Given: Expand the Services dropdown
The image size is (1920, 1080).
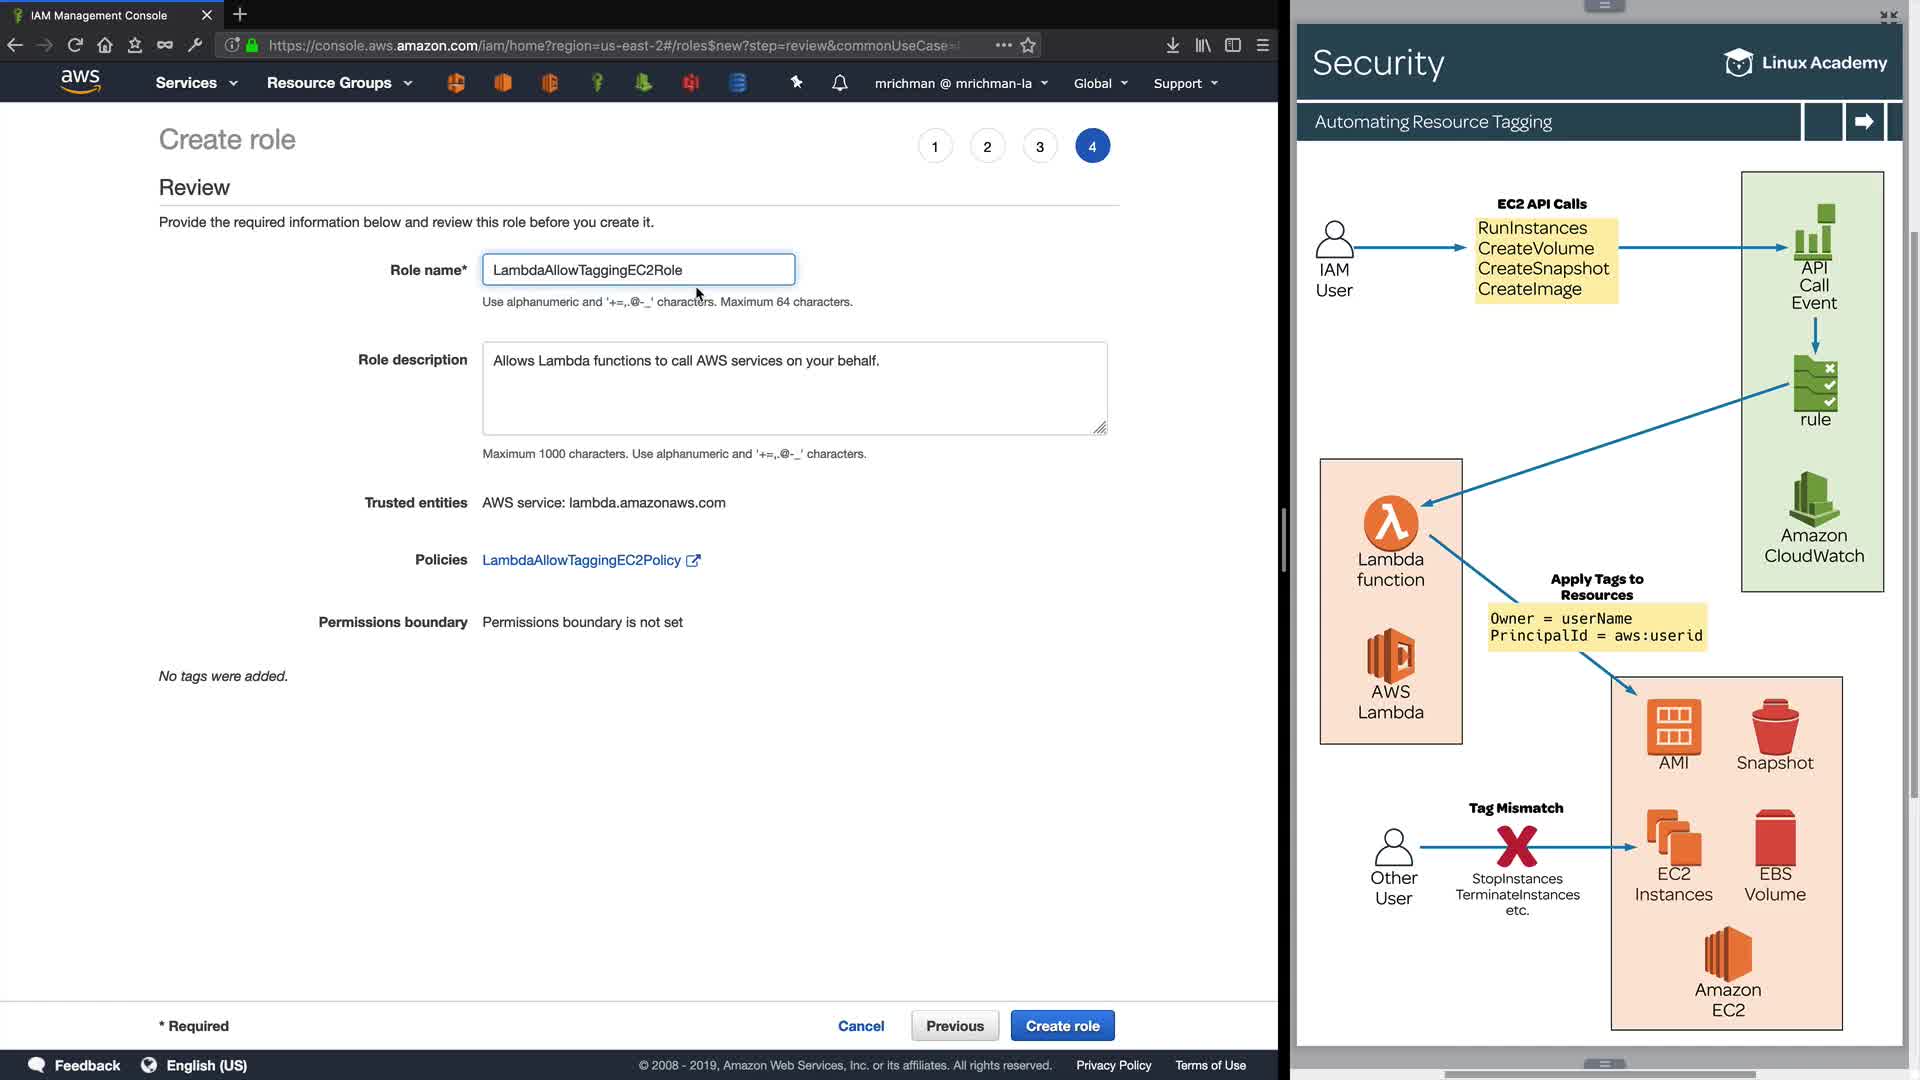Looking at the screenshot, I should [x=196, y=83].
